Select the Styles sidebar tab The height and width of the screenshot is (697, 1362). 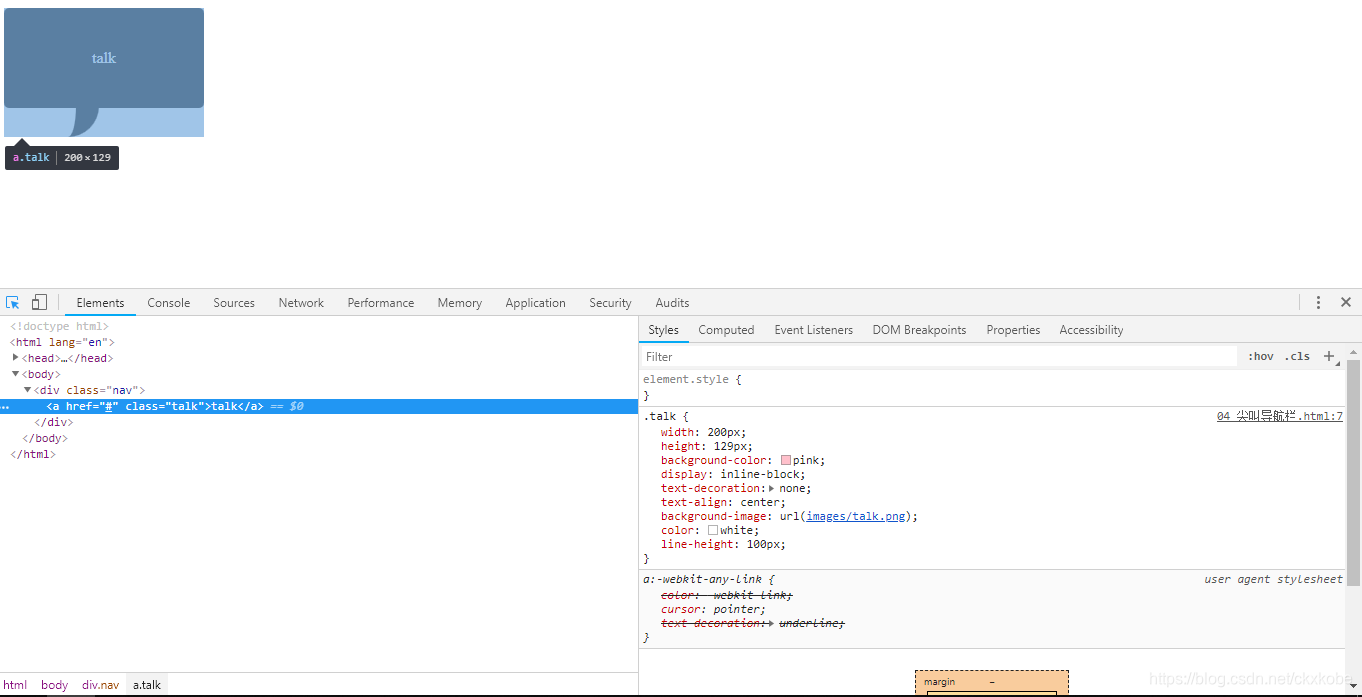click(663, 330)
